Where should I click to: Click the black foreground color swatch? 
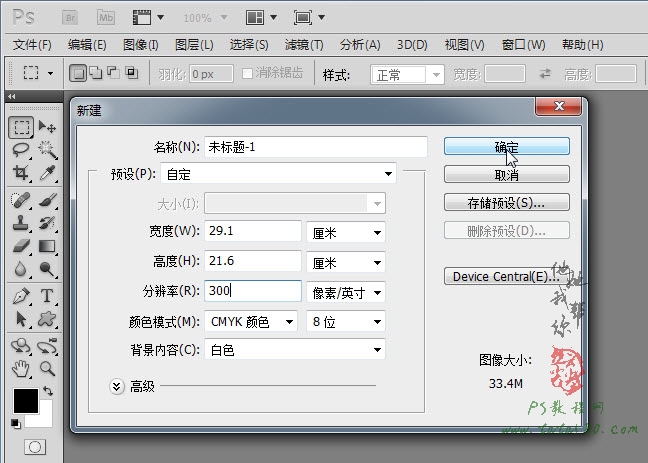coord(26,400)
